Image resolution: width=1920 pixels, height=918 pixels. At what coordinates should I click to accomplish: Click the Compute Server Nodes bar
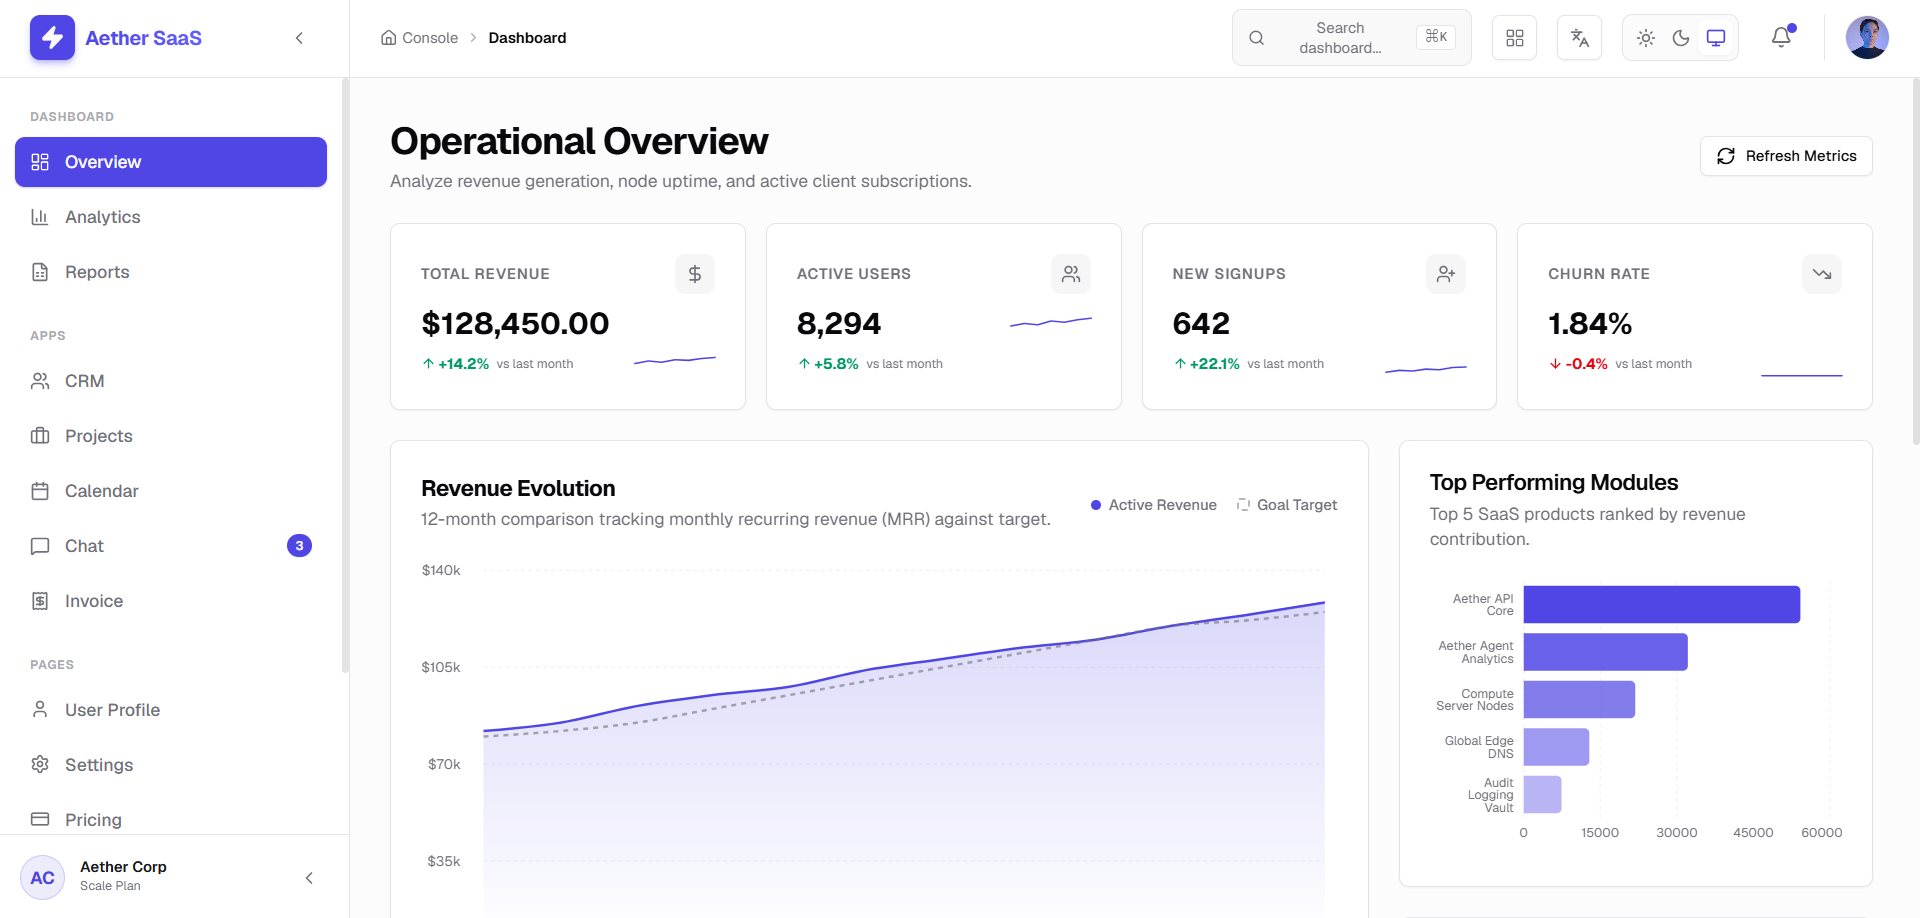point(1579,700)
